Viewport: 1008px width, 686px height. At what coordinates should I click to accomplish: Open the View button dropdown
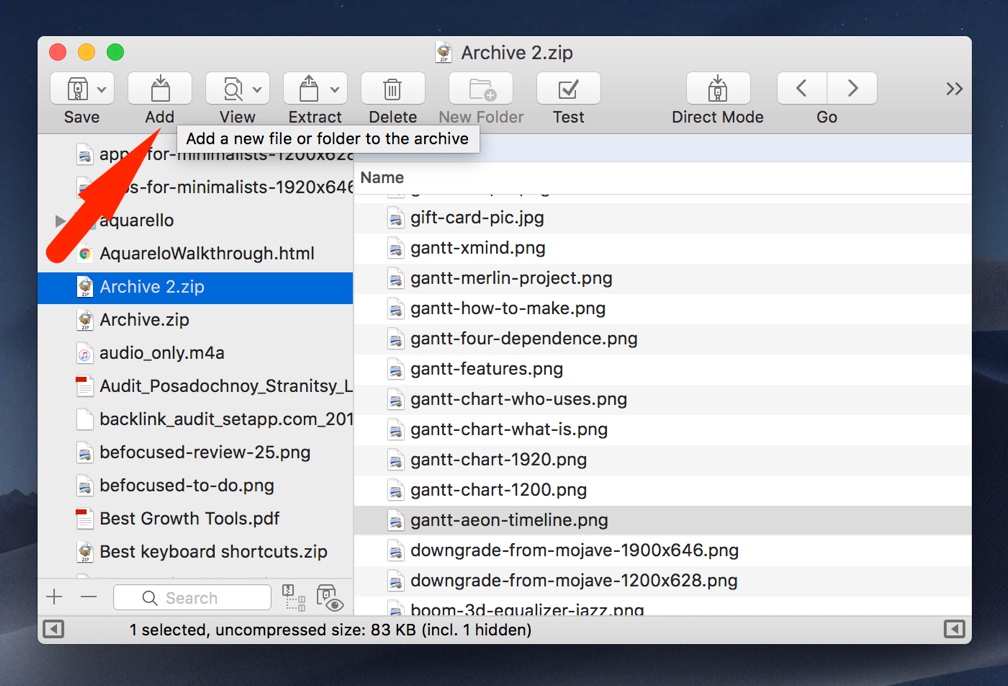(x=256, y=89)
